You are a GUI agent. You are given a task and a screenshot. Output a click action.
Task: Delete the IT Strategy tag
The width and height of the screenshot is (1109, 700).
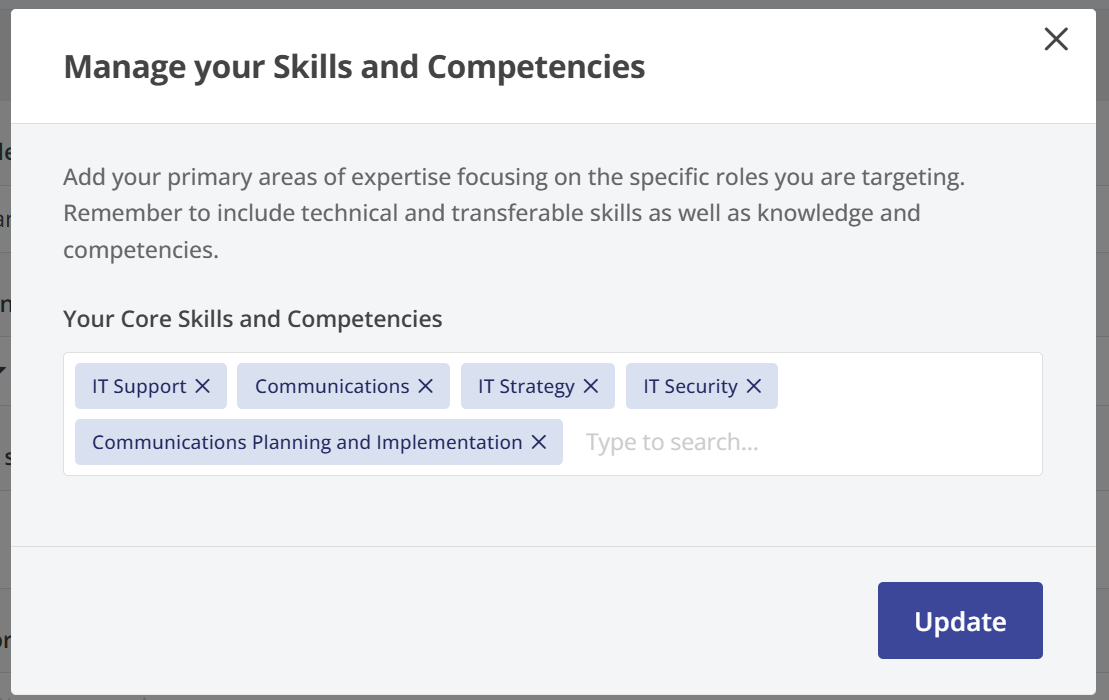[x=590, y=386]
